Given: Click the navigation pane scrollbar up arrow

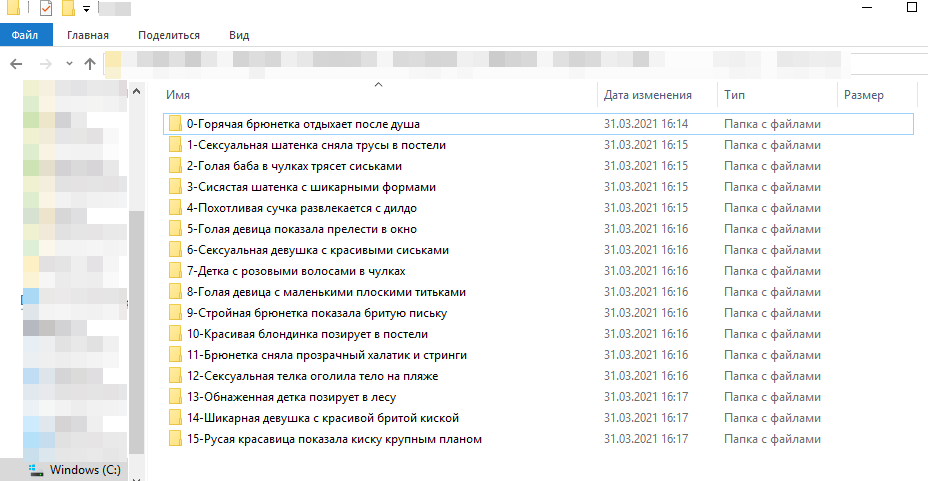Looking at the screenshot, I should 137,91.
